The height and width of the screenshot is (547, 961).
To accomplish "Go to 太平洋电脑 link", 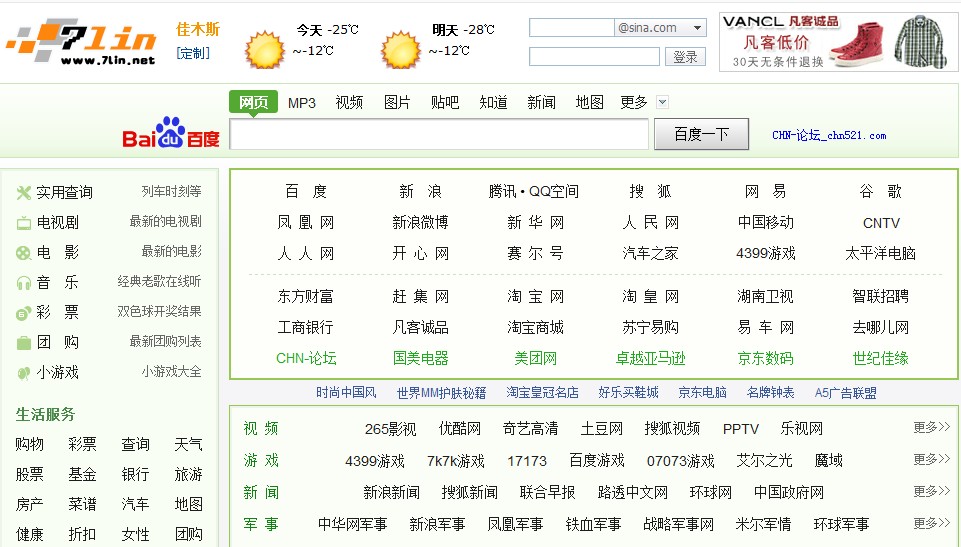I will 881,253.
